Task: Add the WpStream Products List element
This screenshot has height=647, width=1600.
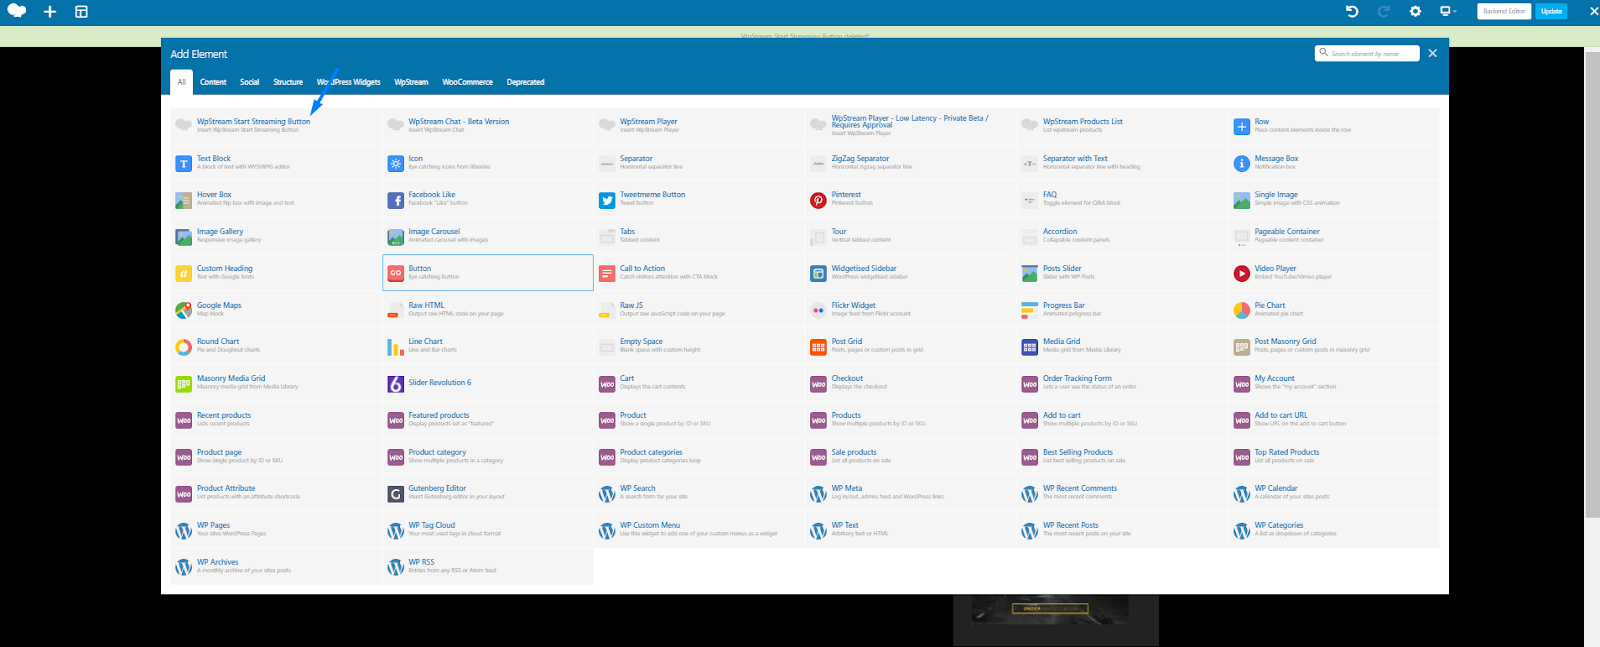Action: 1122,126
